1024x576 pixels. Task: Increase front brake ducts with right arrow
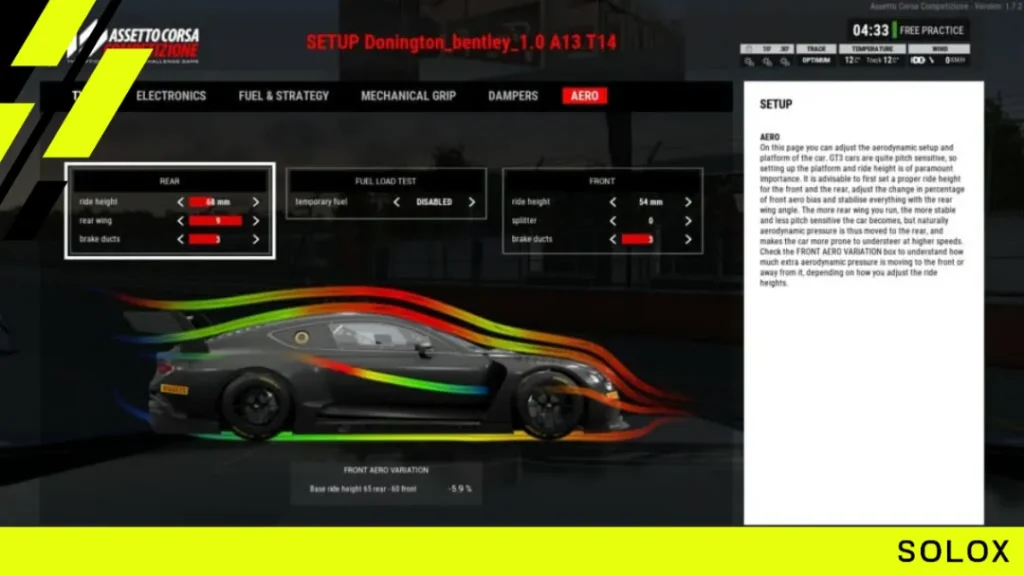[x=688, y=239]
